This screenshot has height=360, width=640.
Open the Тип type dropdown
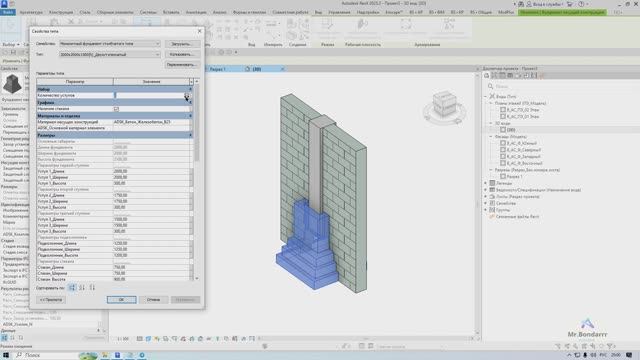[x=109, y=54]
